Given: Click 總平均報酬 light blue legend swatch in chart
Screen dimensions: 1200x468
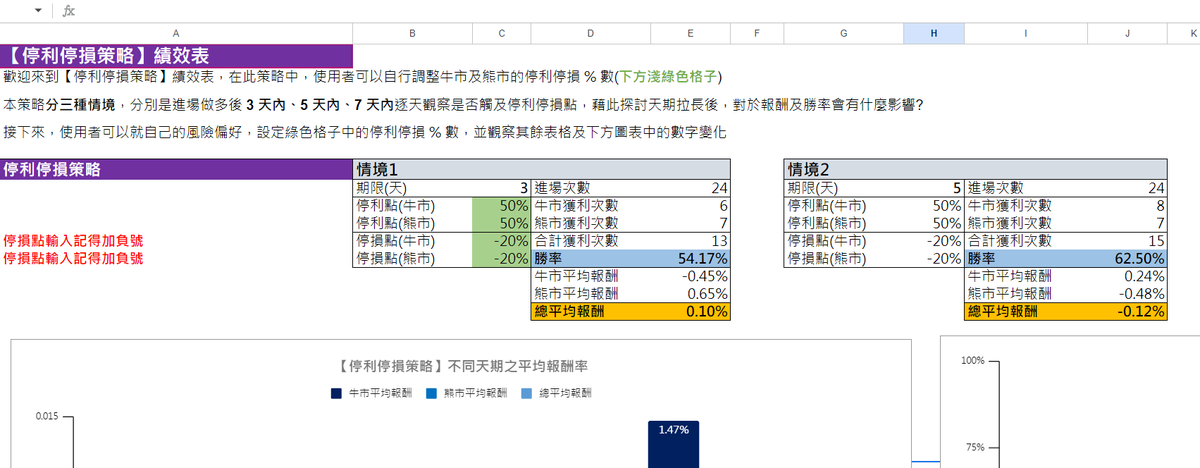Looking at the screenshot, I should pyautogui.click(x=527, y=394).
